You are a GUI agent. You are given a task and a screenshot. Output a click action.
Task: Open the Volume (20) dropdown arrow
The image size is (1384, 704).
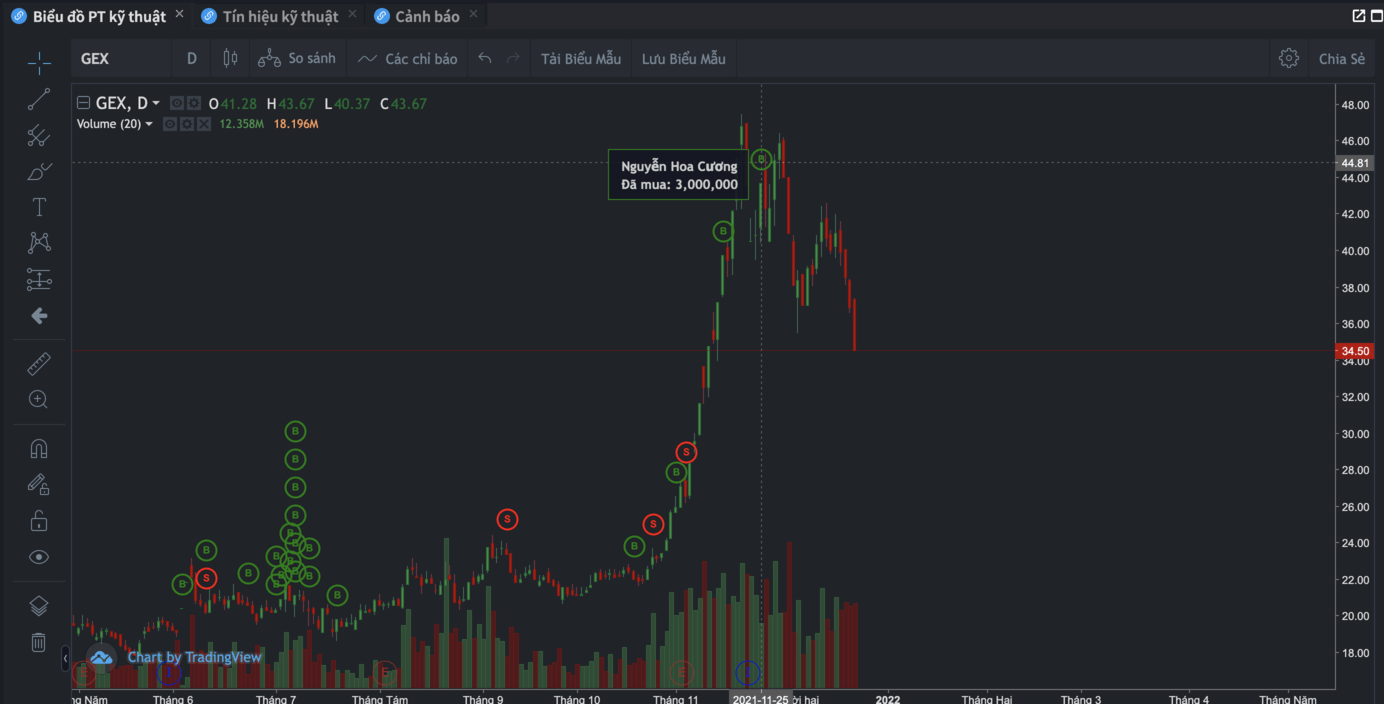pos(149,124)
